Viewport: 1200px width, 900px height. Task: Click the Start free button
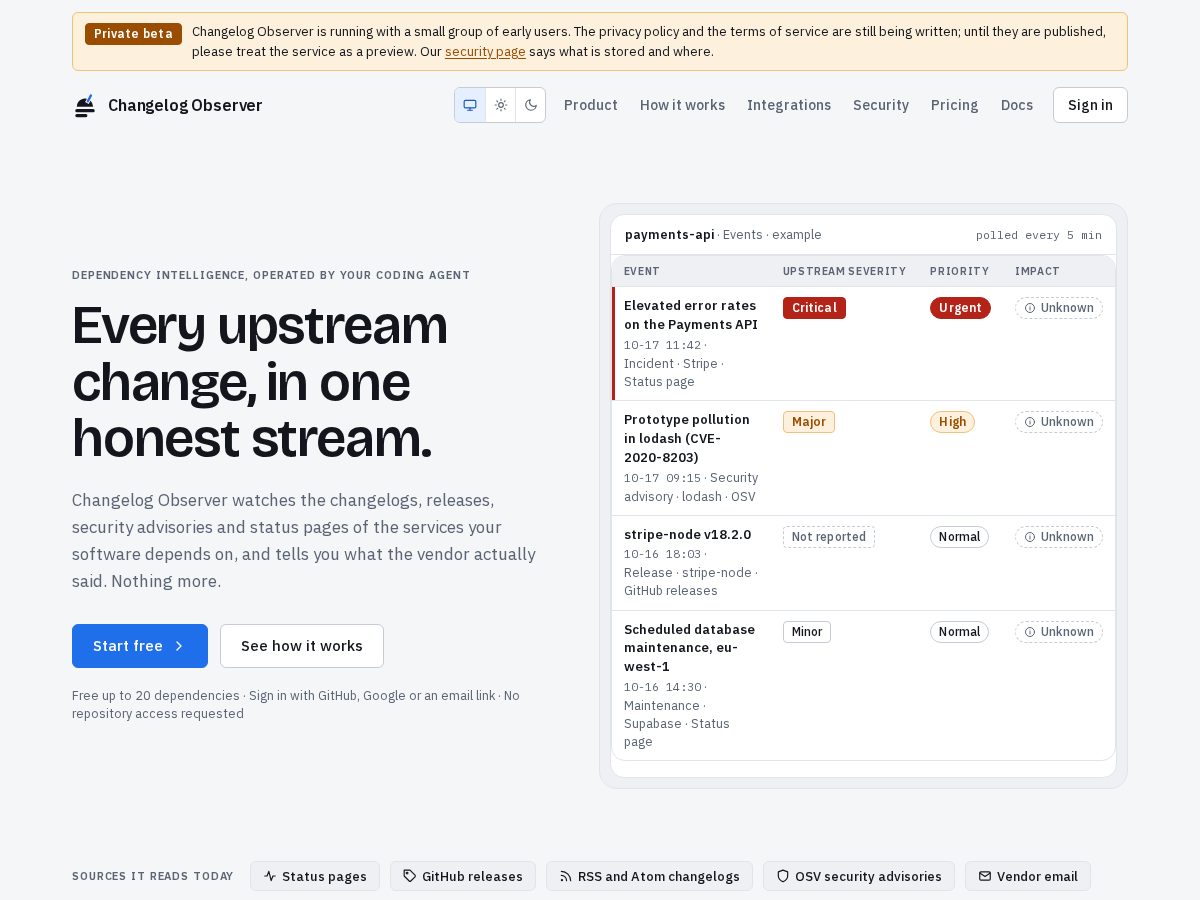pyautogui.click(x=140, y=646)
